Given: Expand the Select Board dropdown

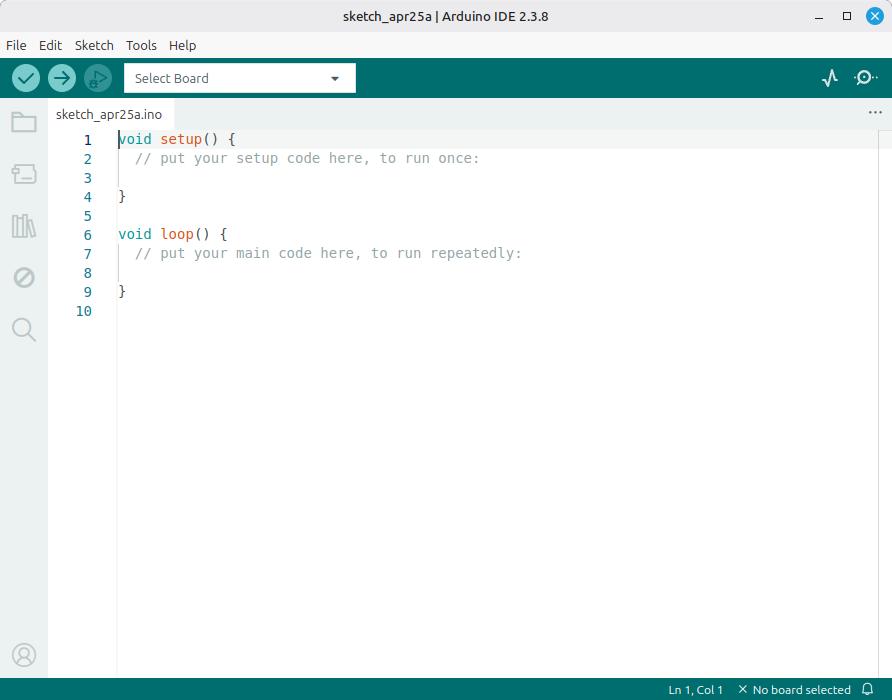Looking at the screenshot, I should (239, 78).
